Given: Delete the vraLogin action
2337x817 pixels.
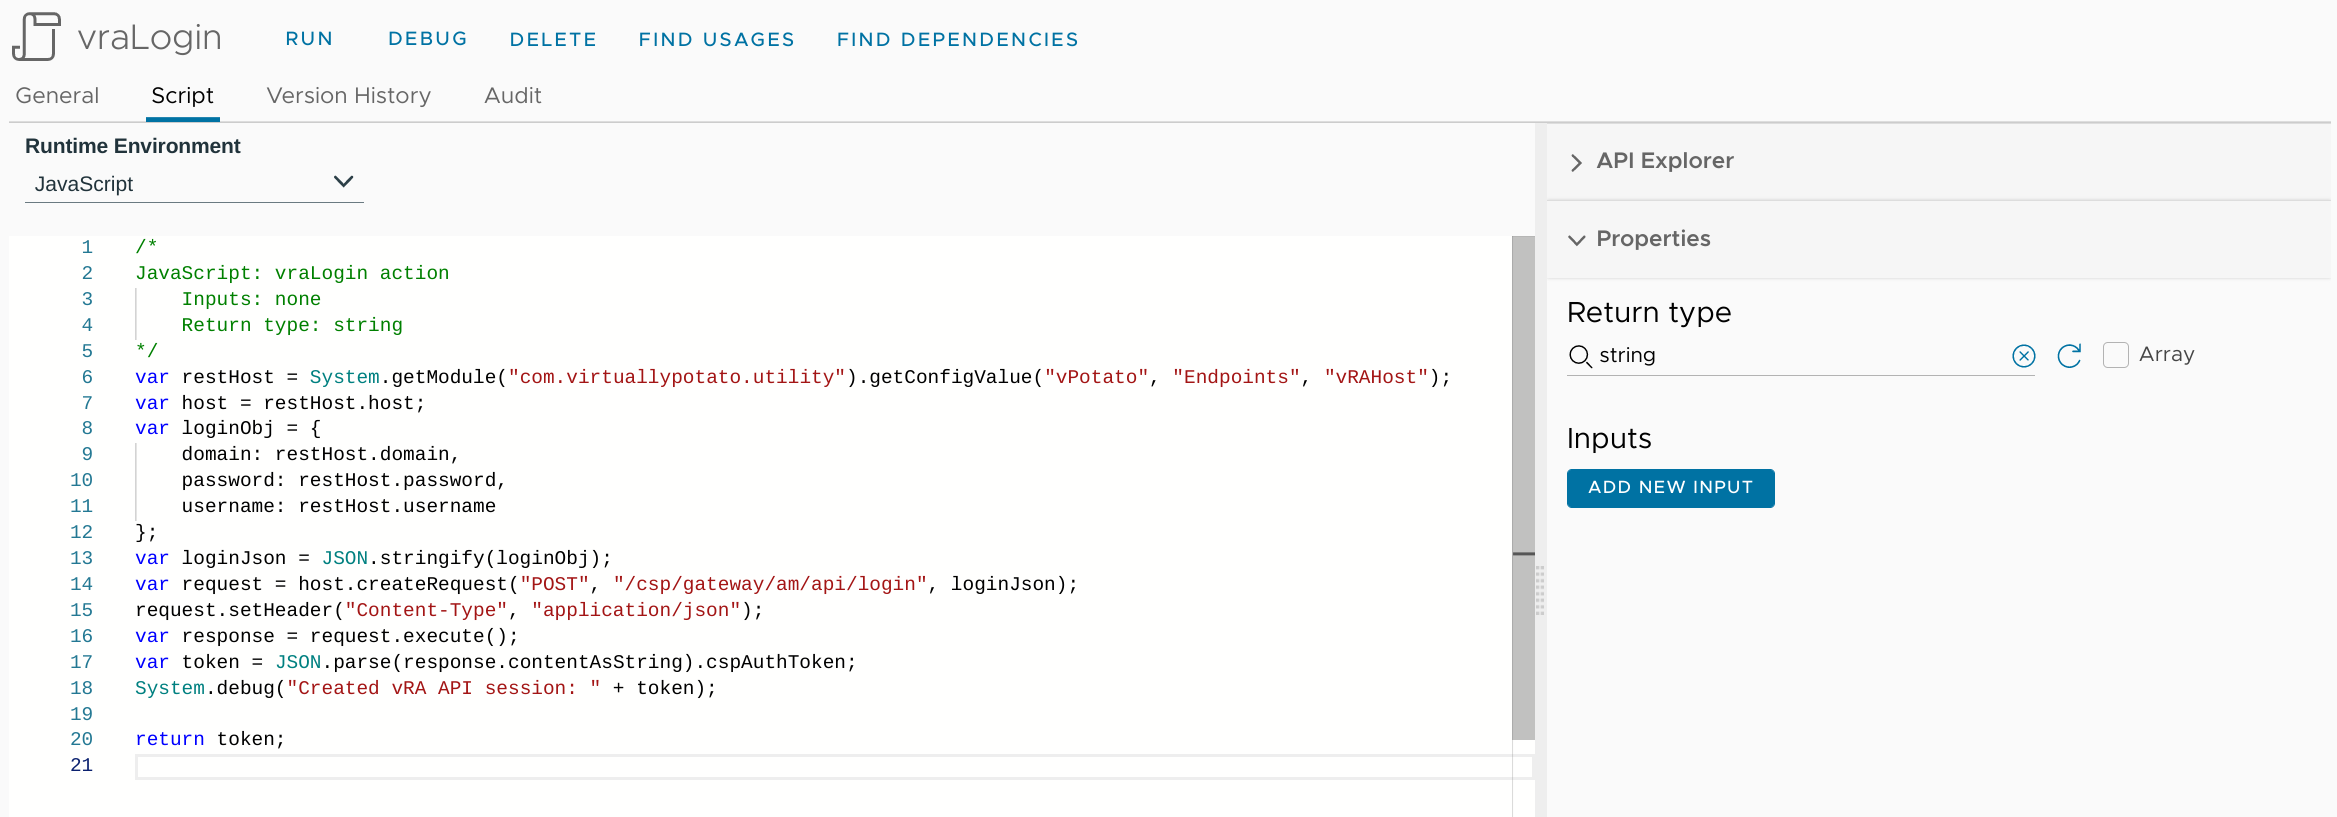Looking at the screenshot, I should coord(553,39).
